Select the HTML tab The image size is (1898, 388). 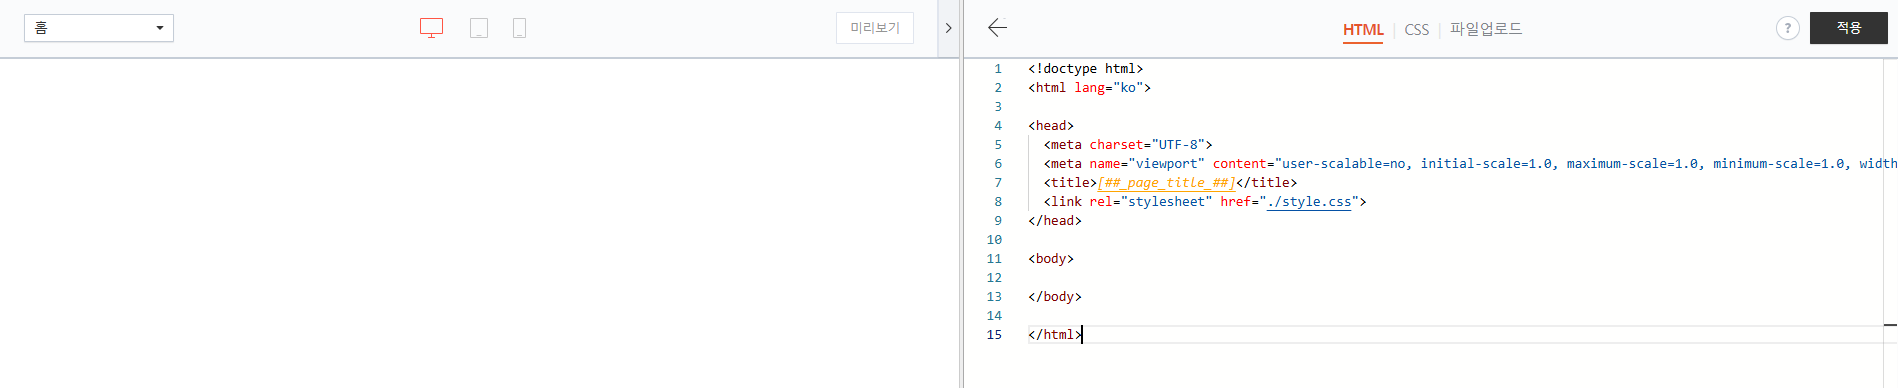(1363, 30)
